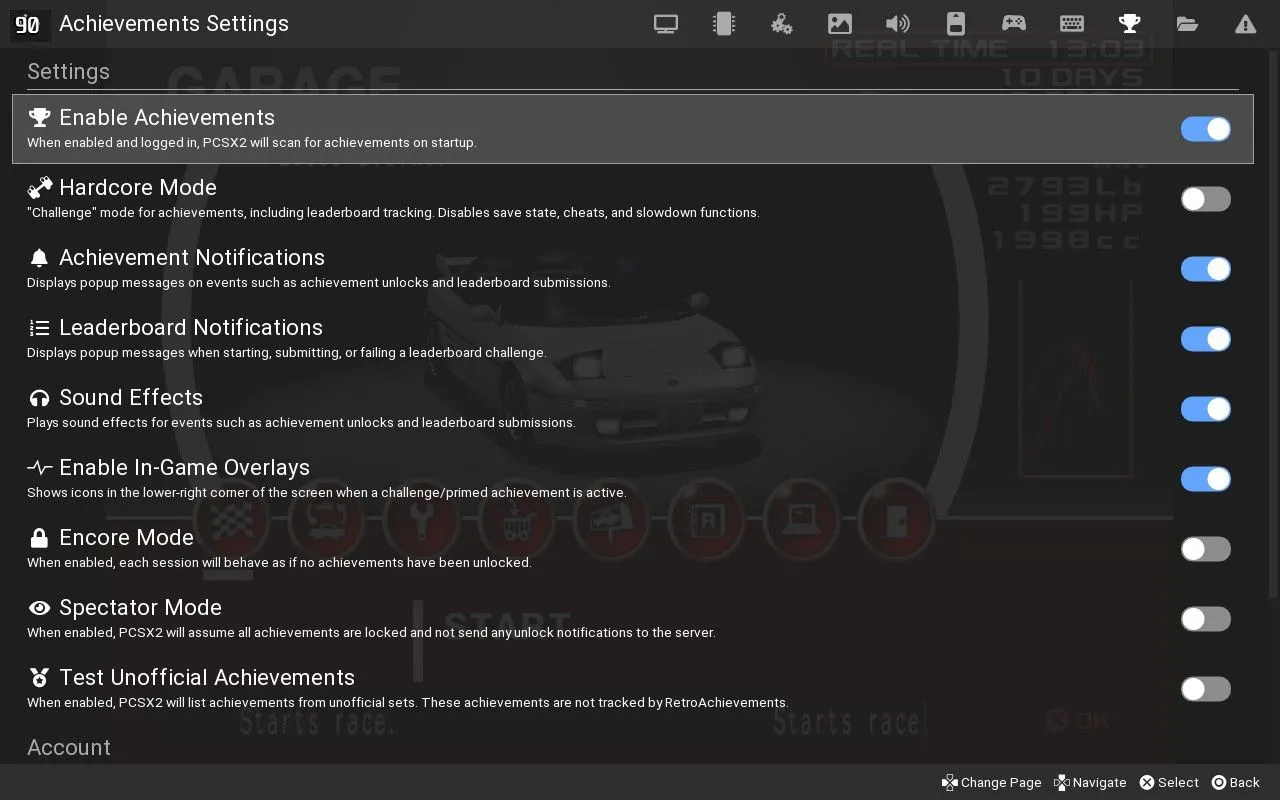Disable Achievement Notifications switch
The image size is (1280, 800).
(1206, 269)
